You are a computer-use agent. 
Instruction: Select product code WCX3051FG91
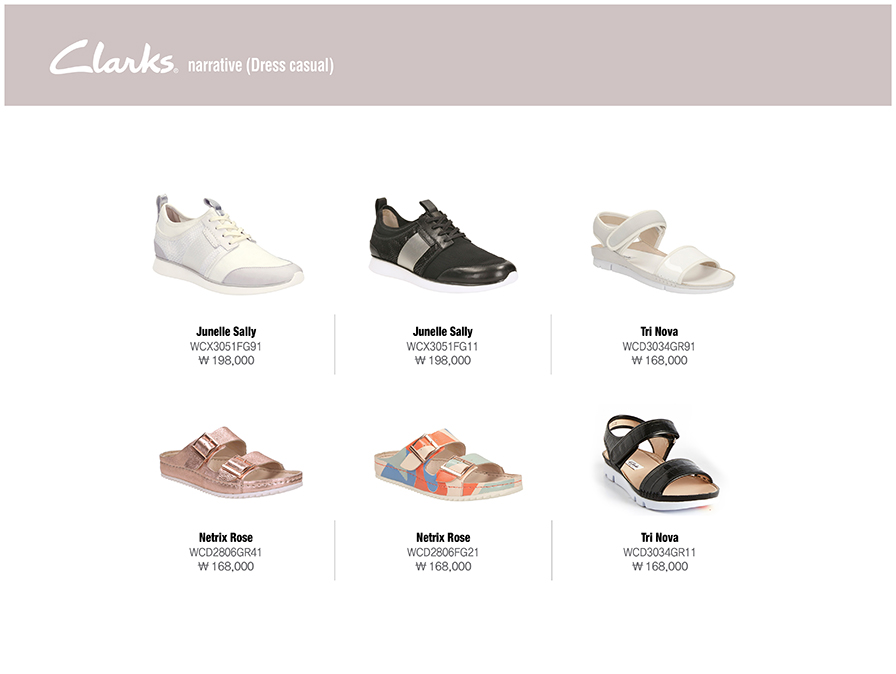point(226,346)
